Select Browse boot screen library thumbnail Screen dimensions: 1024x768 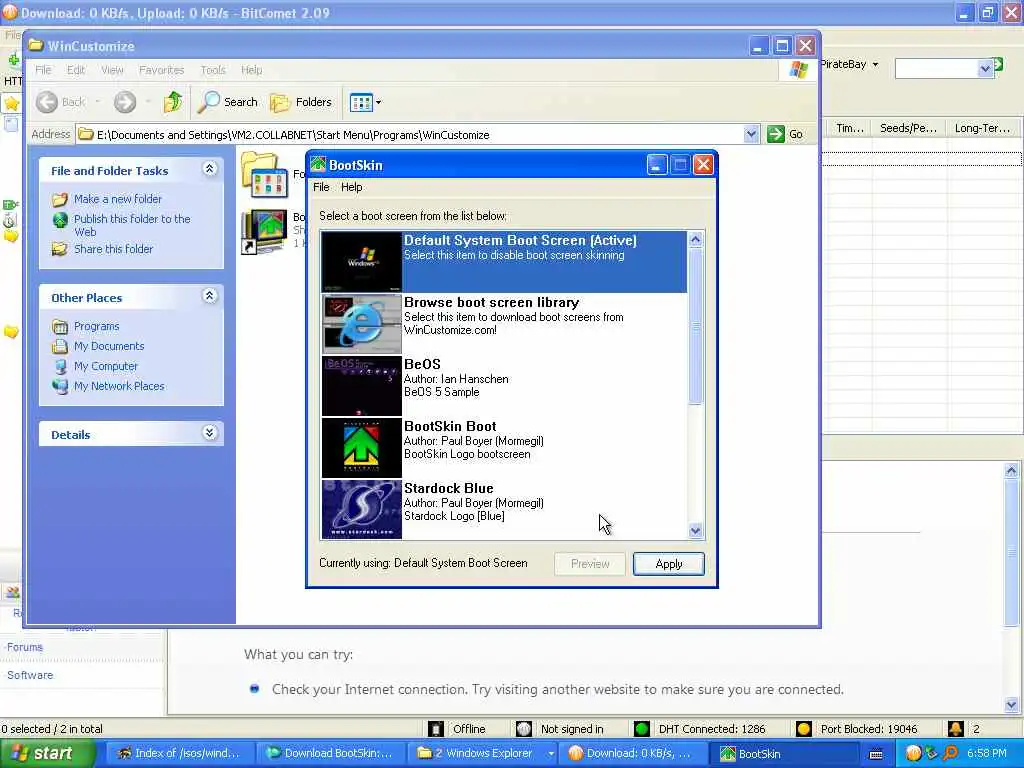coord(362,323)
